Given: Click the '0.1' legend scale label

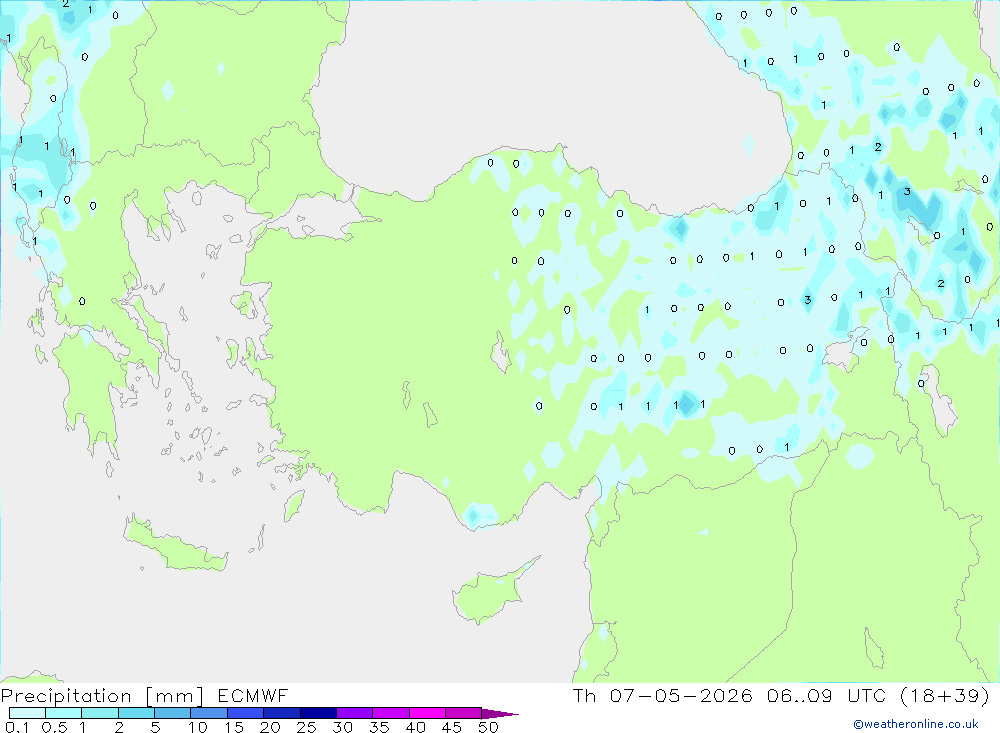Looking at the screenshot, I should click(17, 727).
